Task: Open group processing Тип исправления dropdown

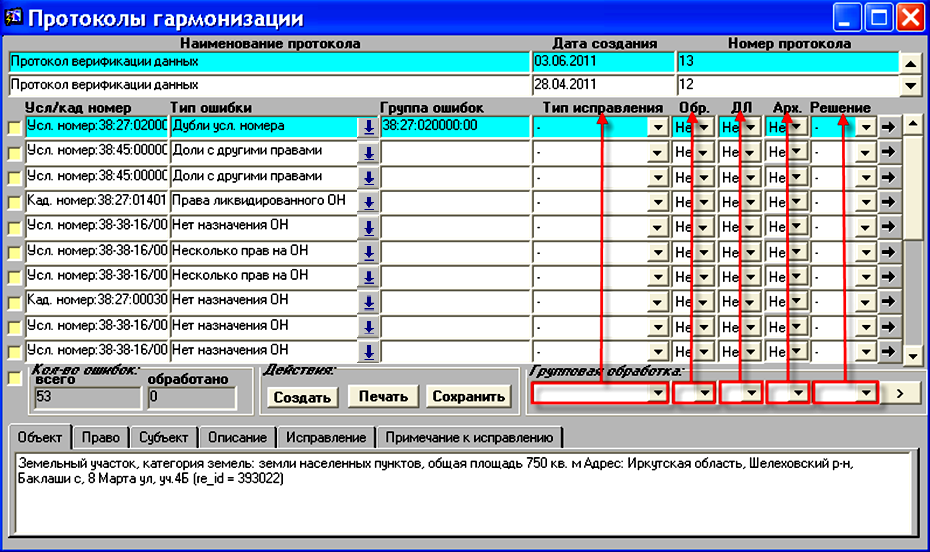Action: tap(658, 393)
